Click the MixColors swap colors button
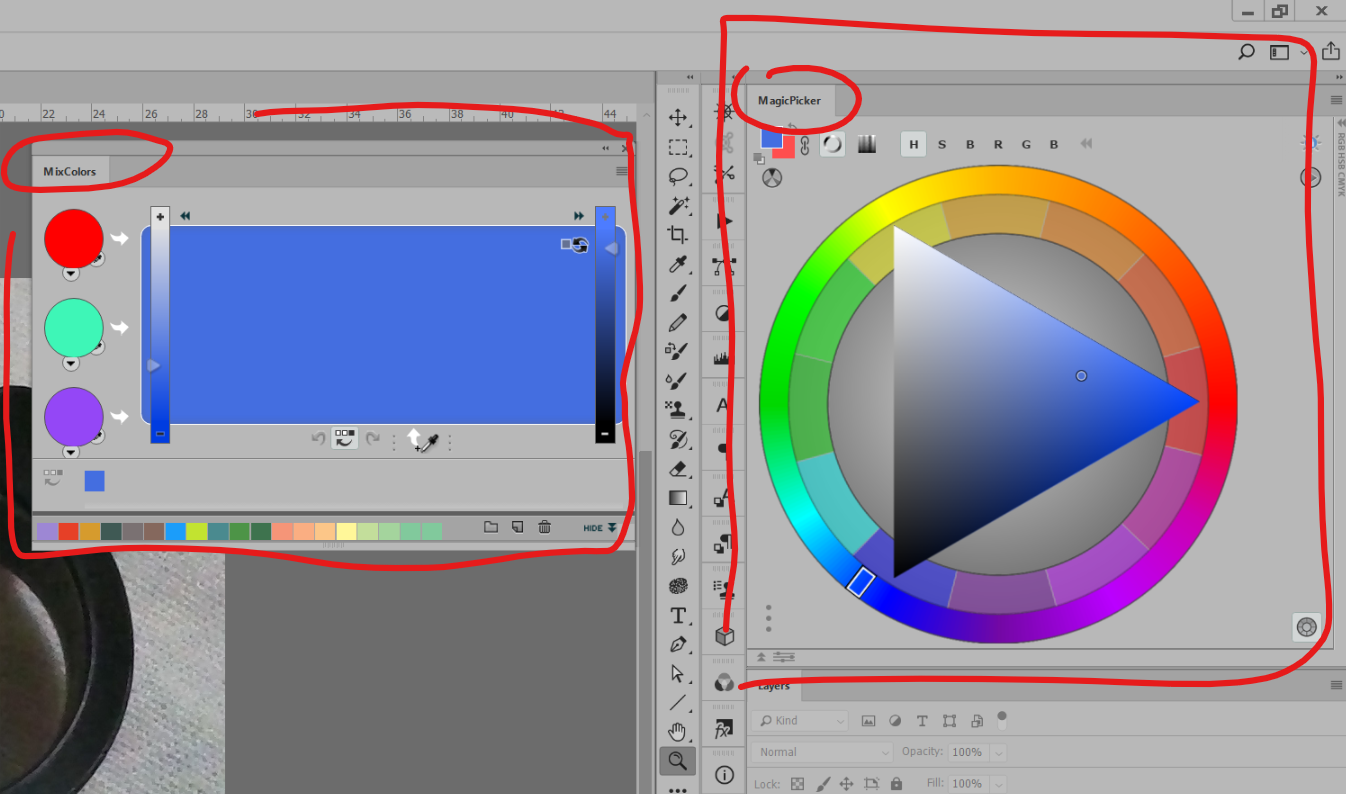The image size is (1346, 794). pos(575,244)
